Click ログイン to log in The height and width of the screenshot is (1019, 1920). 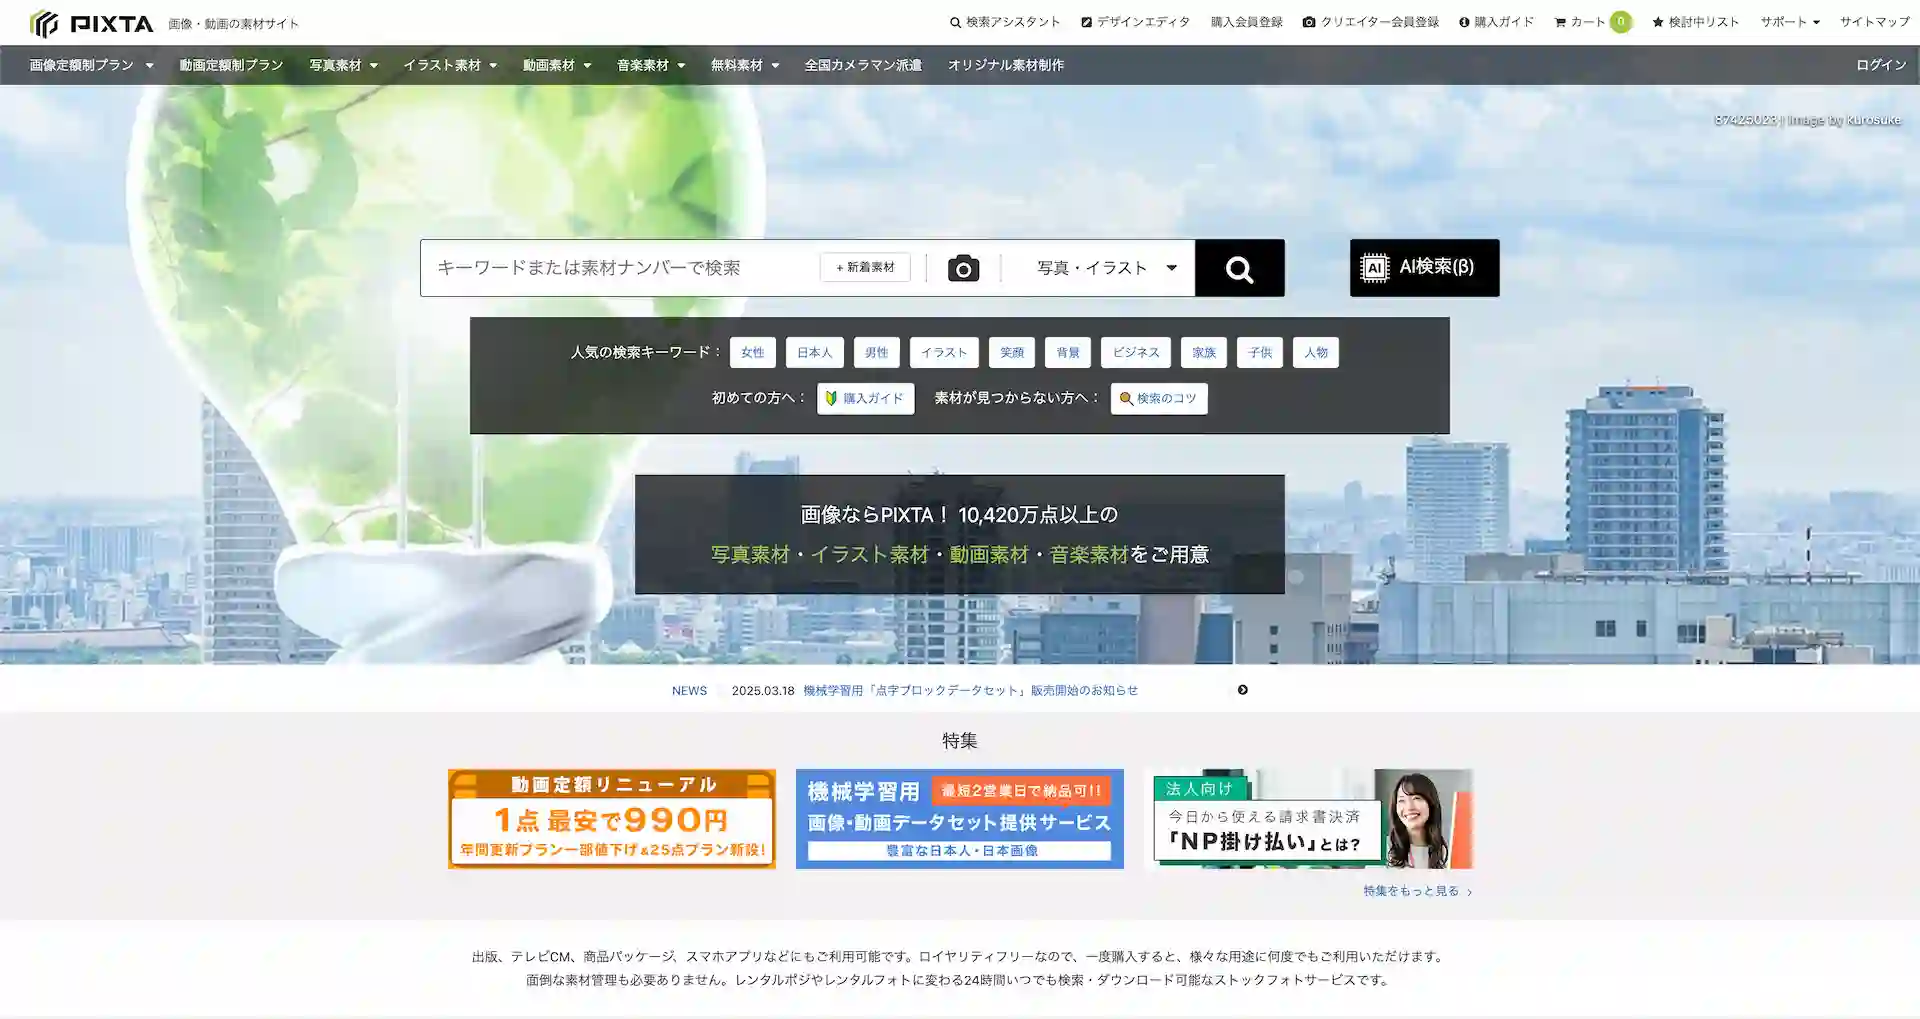[x=1881, y=65]
